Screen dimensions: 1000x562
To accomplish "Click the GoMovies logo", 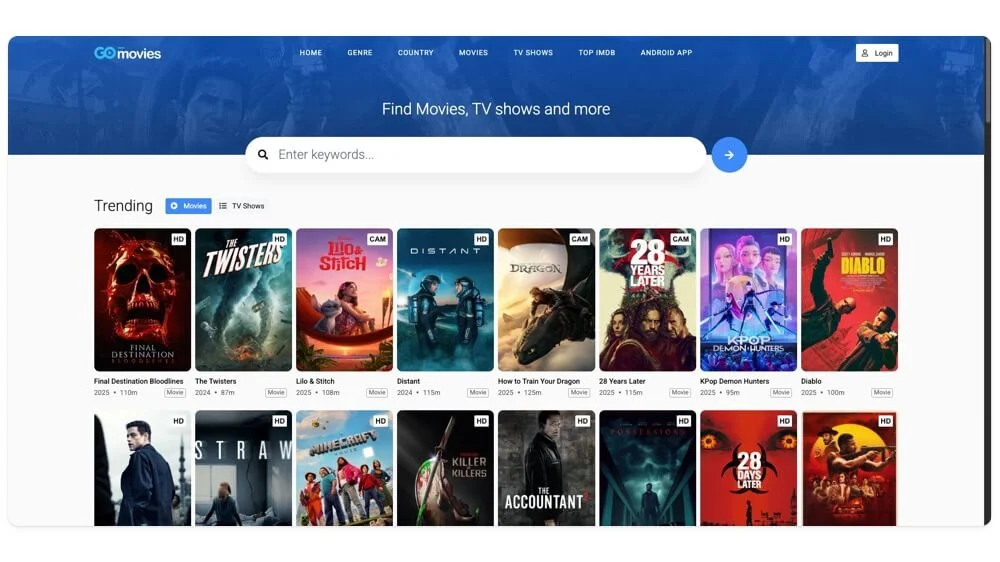I will tap(128, 53).
